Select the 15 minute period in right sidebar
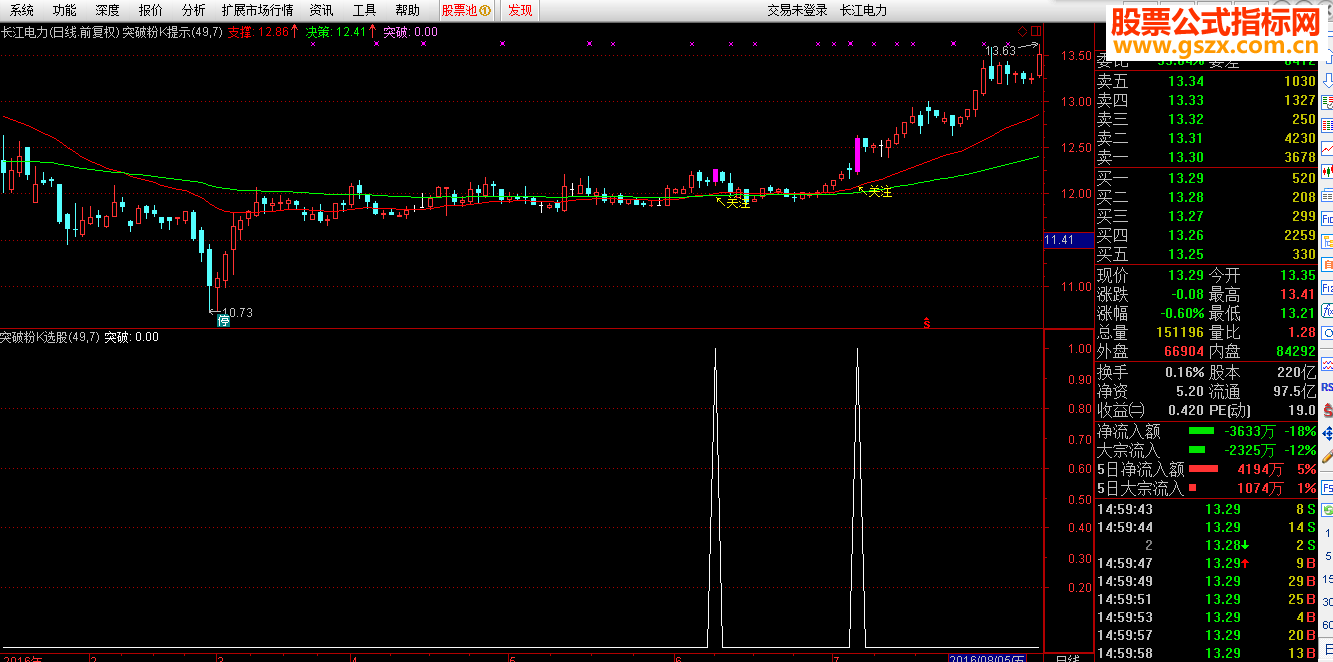 (x=1327, y=580)
